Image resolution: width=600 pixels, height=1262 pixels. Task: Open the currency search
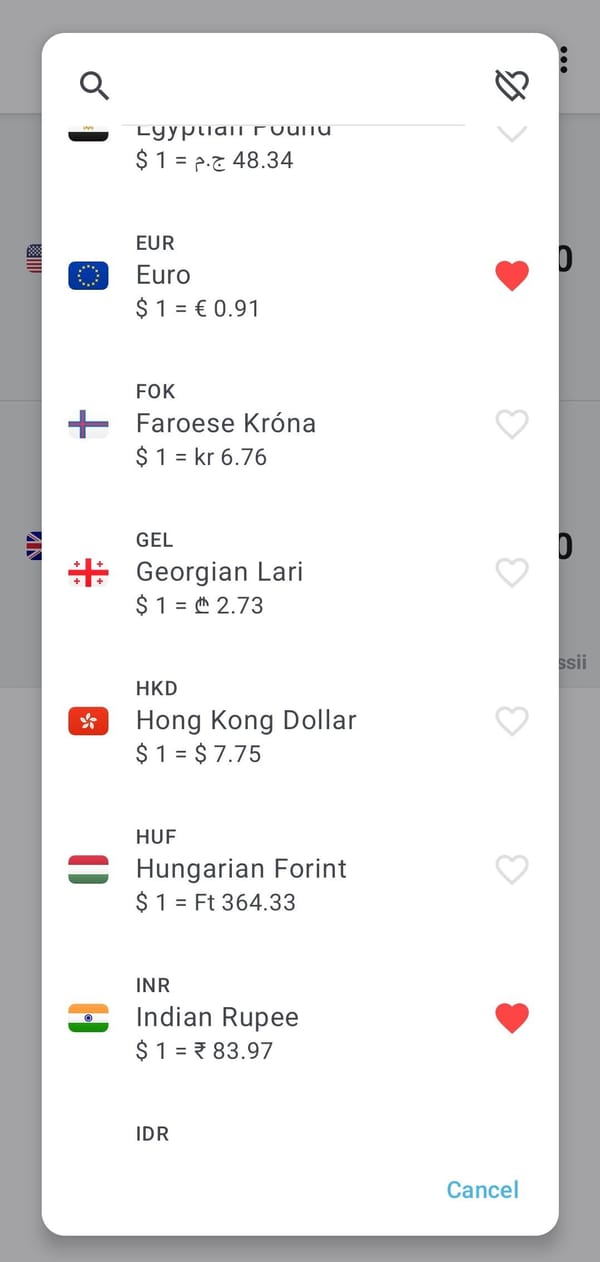(x=94, y=85)
